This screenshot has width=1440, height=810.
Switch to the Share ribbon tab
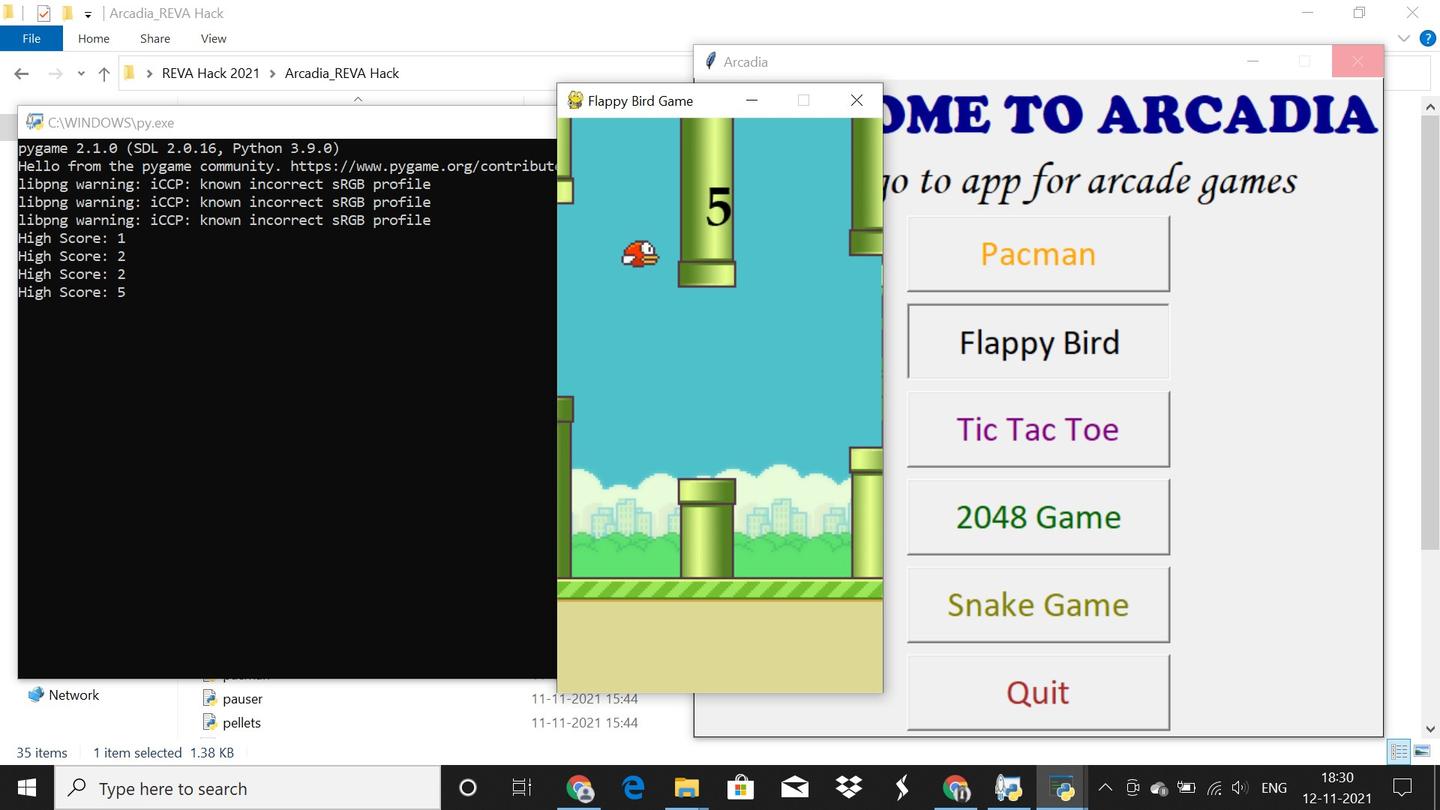tap(155, 38)
